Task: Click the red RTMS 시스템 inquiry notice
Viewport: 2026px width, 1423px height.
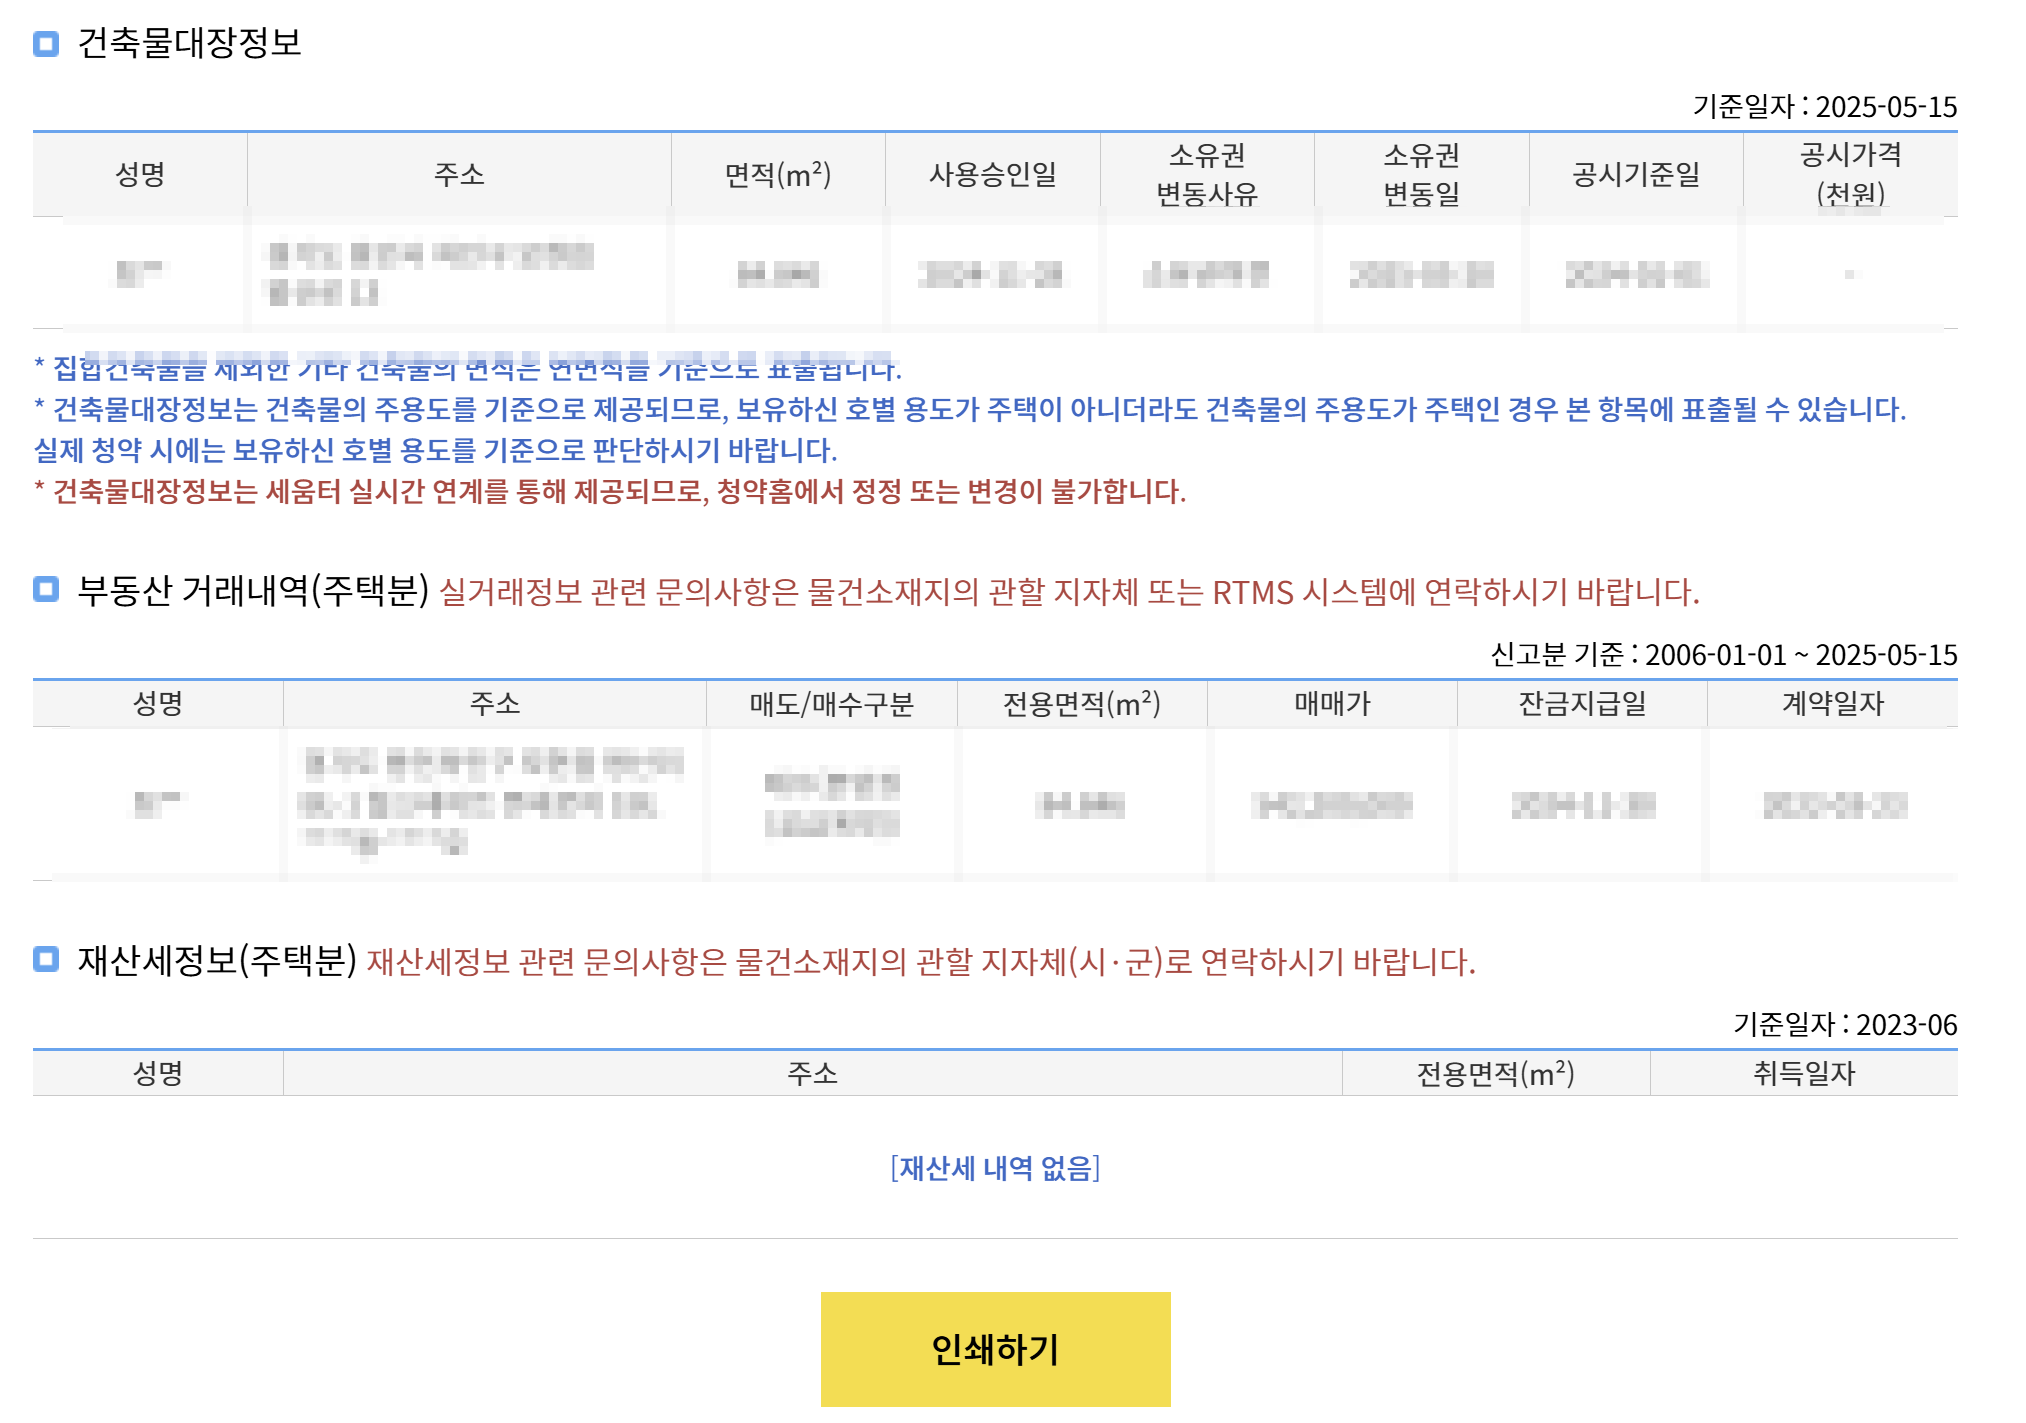Action: 1068,592
